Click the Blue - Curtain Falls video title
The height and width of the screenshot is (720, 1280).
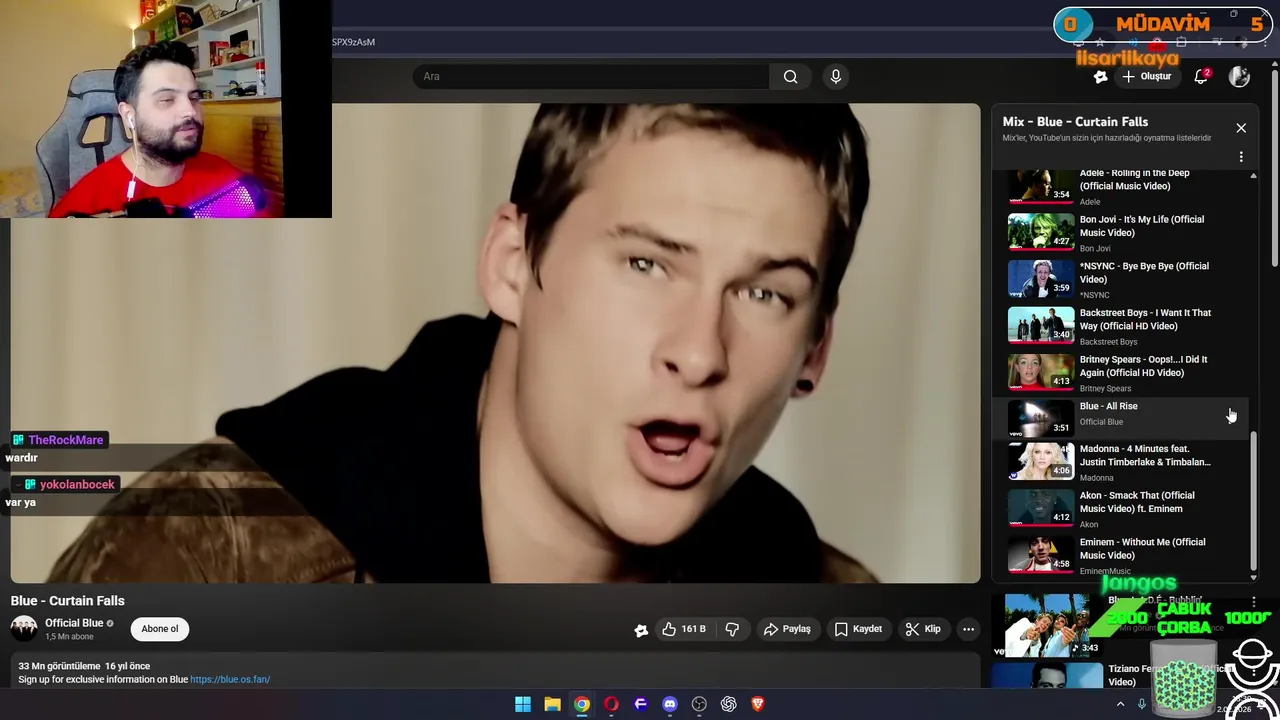(68, 601)
